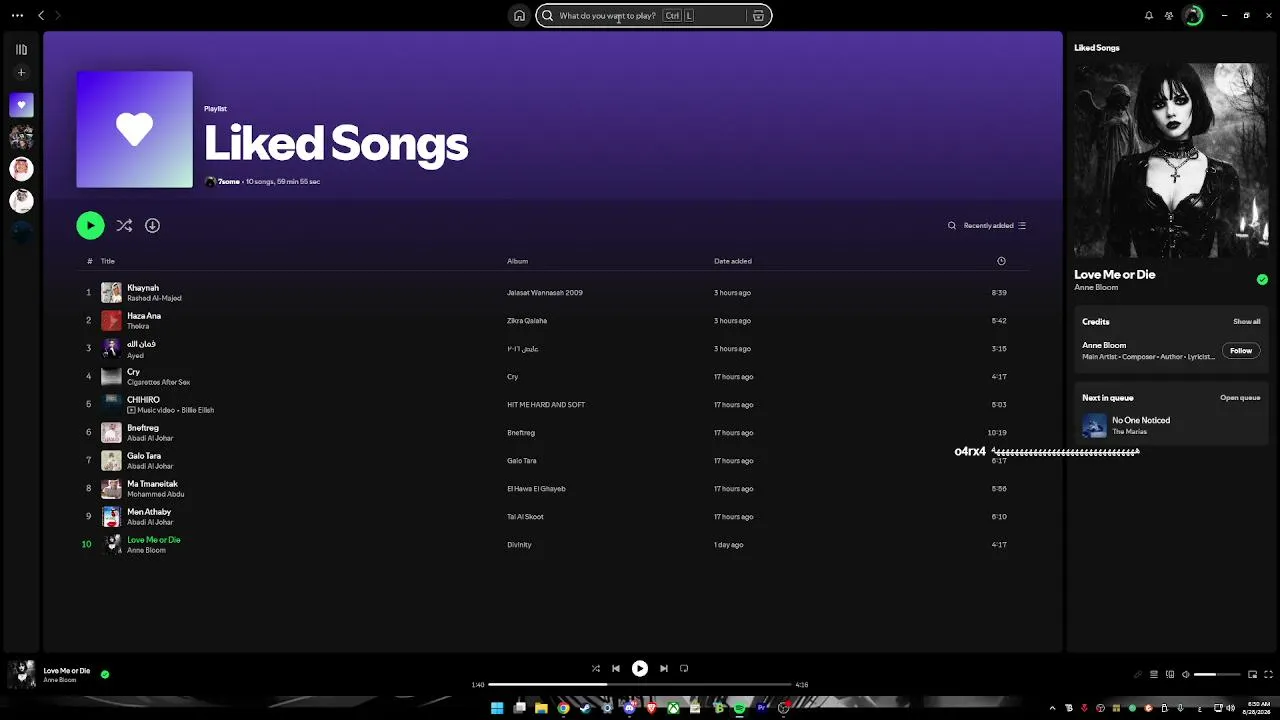Open Windows Start menu
Screen dimensions: 1280x720
pyautogui.click(x=497, y=708)
